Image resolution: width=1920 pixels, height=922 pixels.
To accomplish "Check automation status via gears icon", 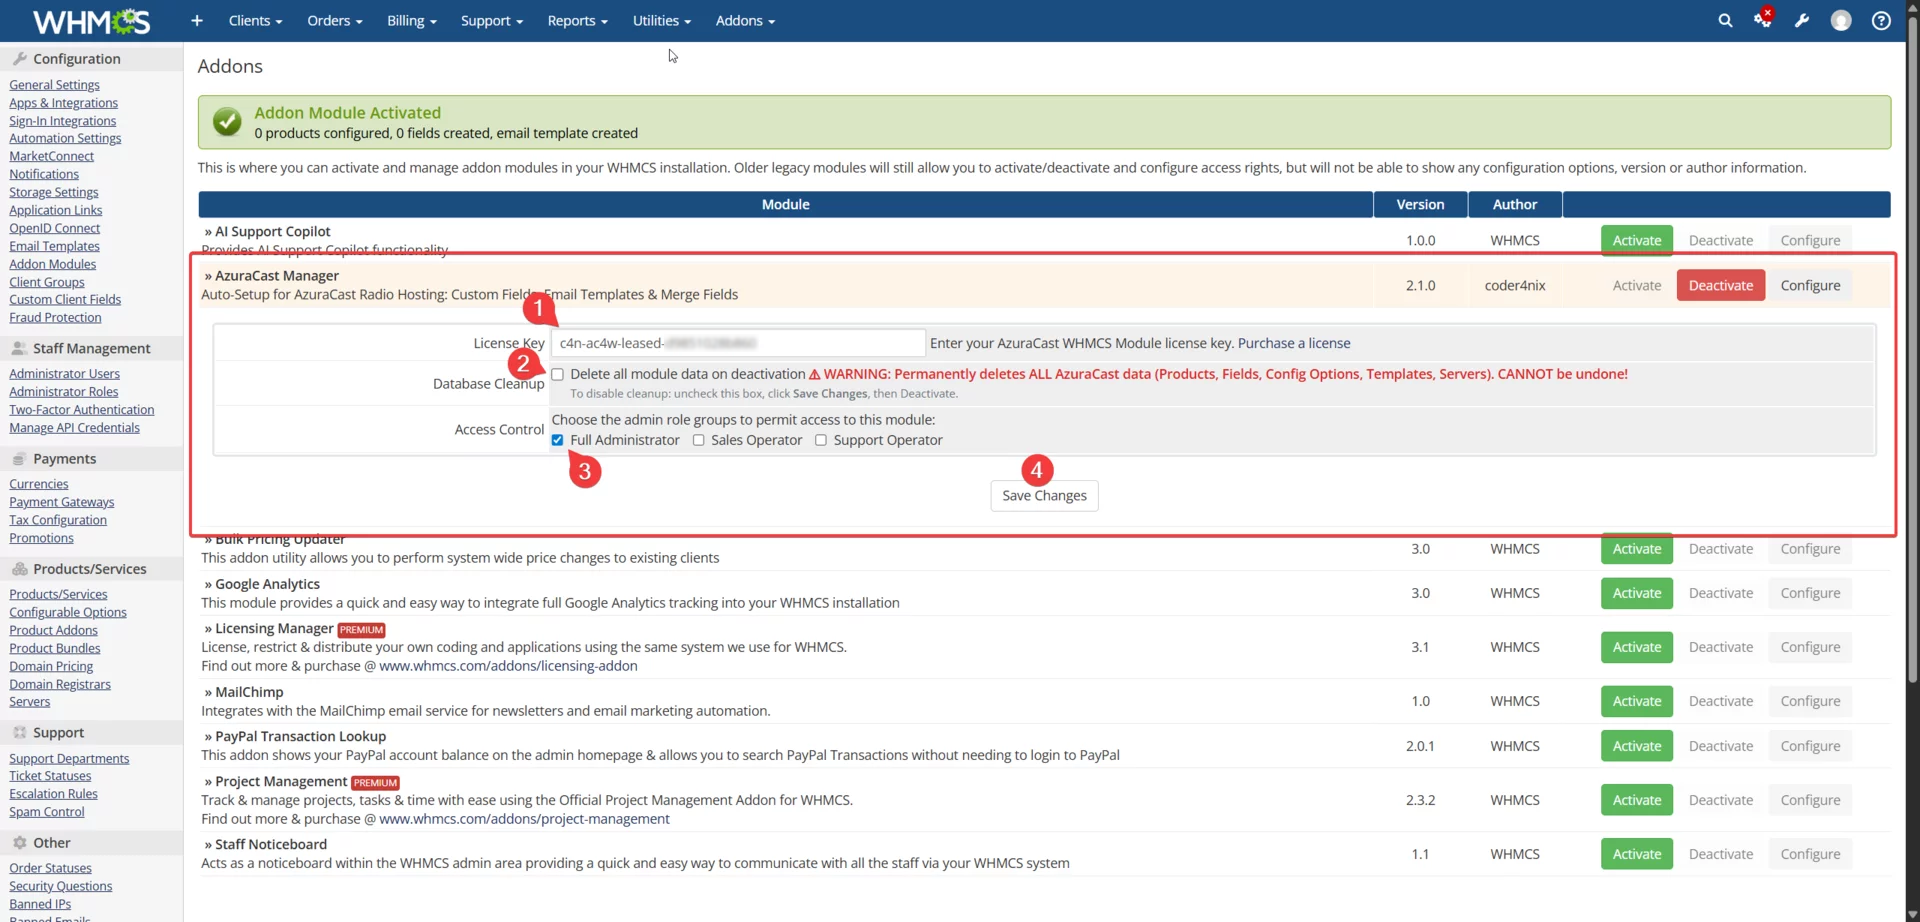I will [x=1763, y=20].
